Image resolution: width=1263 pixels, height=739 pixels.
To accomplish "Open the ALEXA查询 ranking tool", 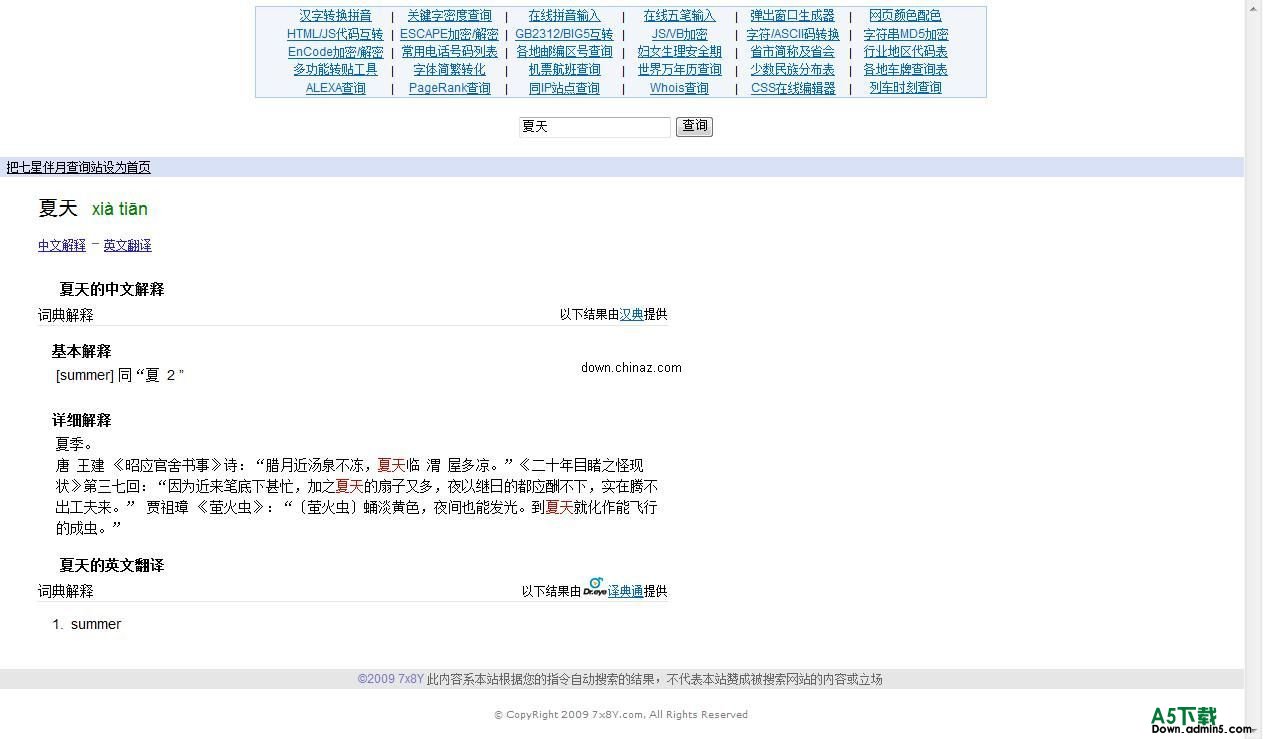I will pyautogui.click(x=335, y=87).
